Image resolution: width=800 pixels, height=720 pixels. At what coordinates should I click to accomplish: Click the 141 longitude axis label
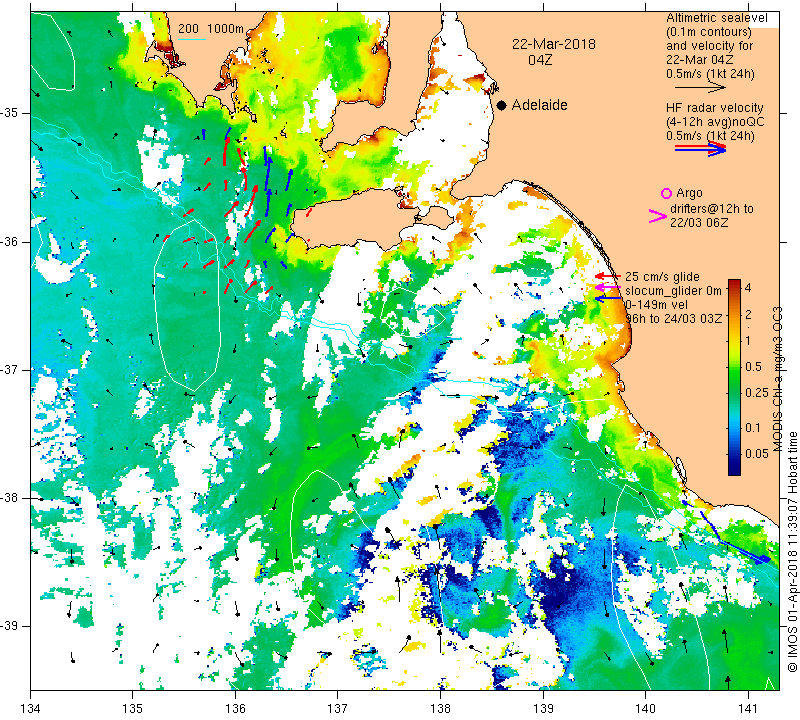pyautogui.click(x=748, y=709)
